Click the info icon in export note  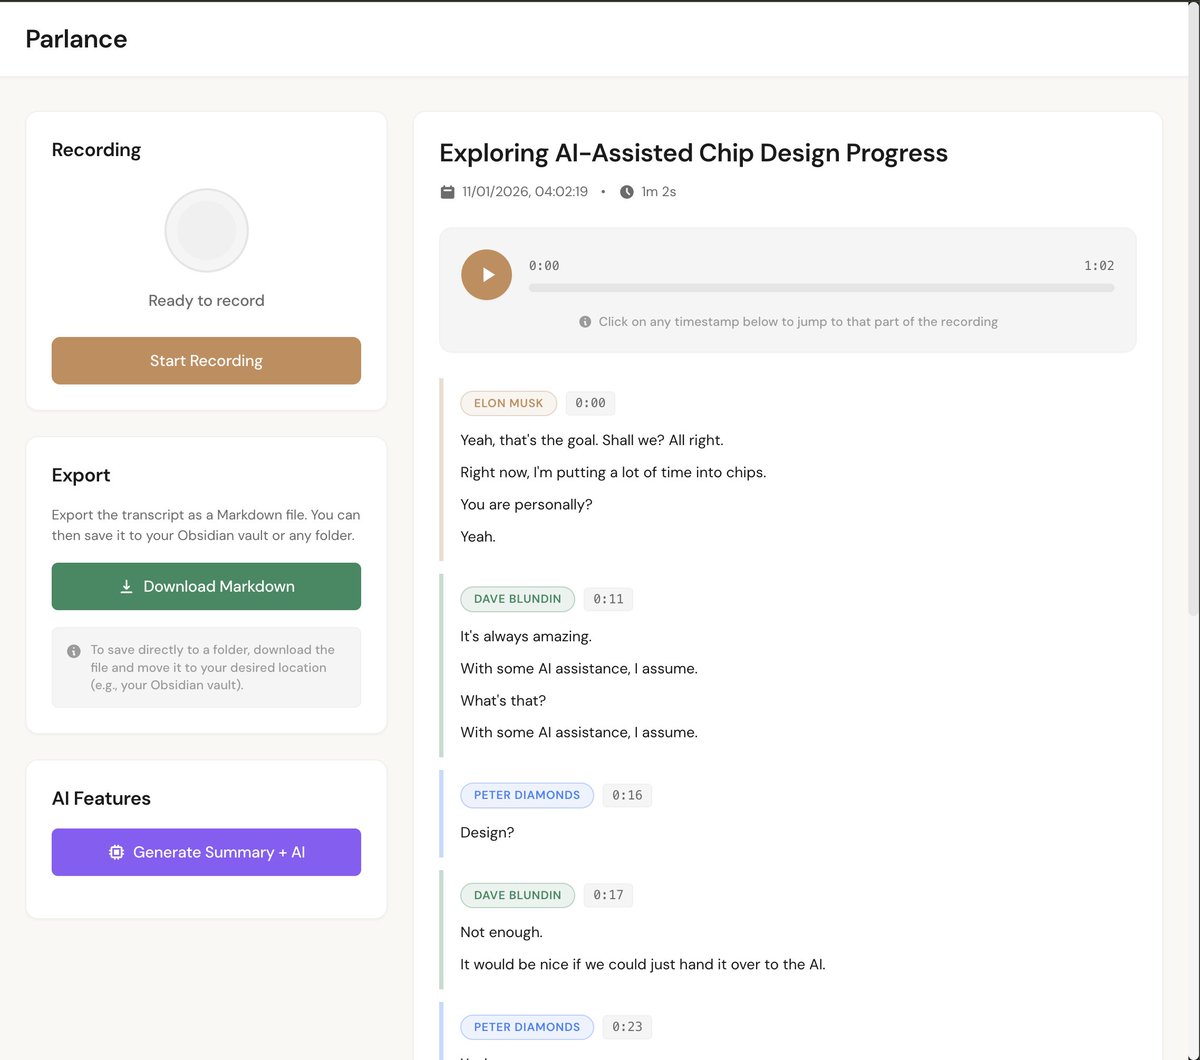pos(74,651)
